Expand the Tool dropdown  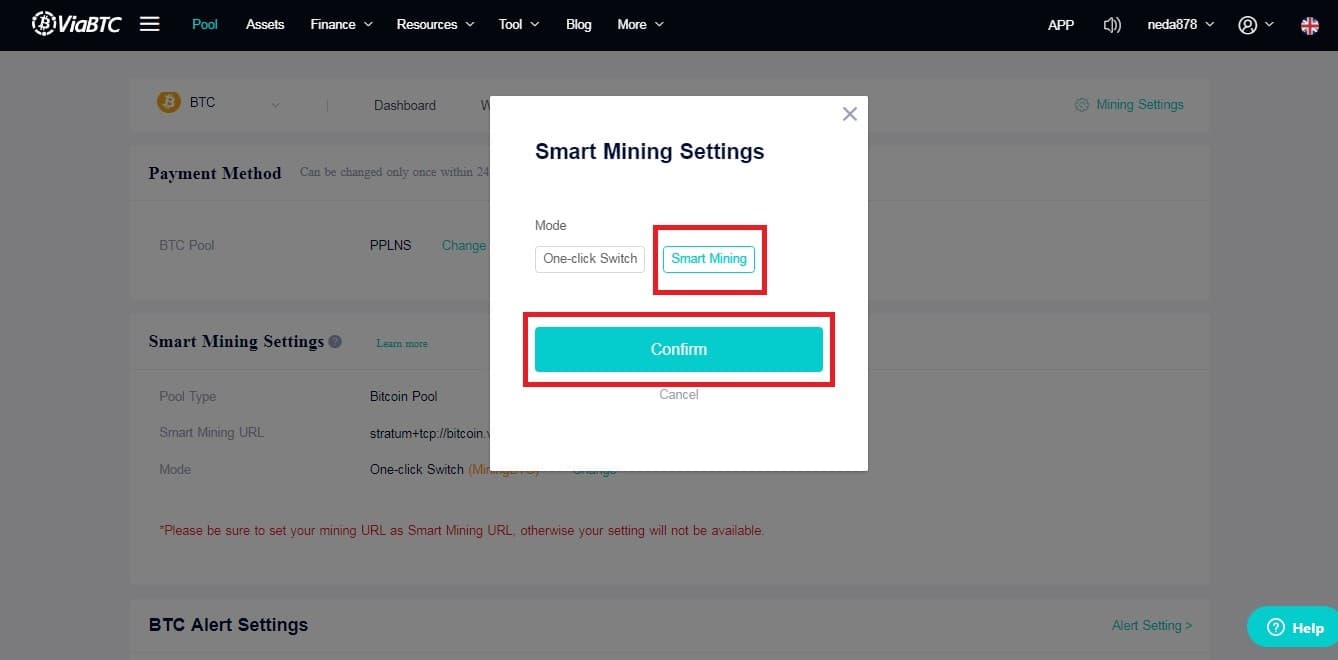[x=519, y=24]
